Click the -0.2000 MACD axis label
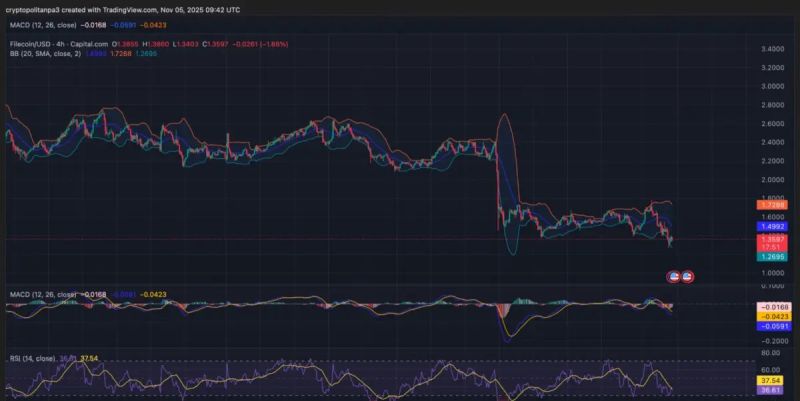The height and width of the screenshot is (401, 800). click(773, 341)
